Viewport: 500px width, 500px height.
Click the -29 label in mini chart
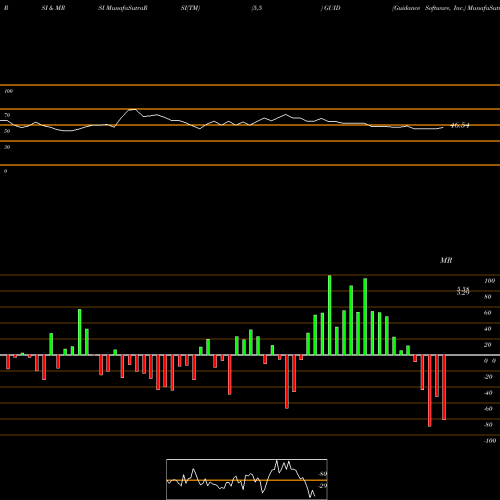click(x=323, y=486)
